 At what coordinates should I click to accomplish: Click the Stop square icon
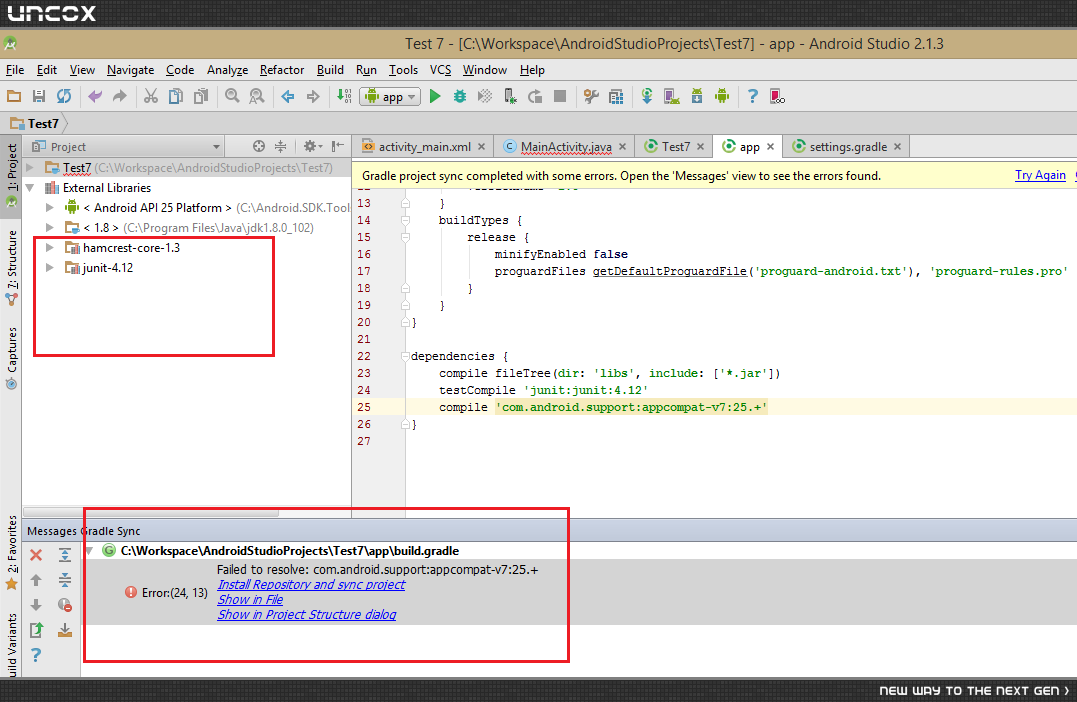coord(560,96)
